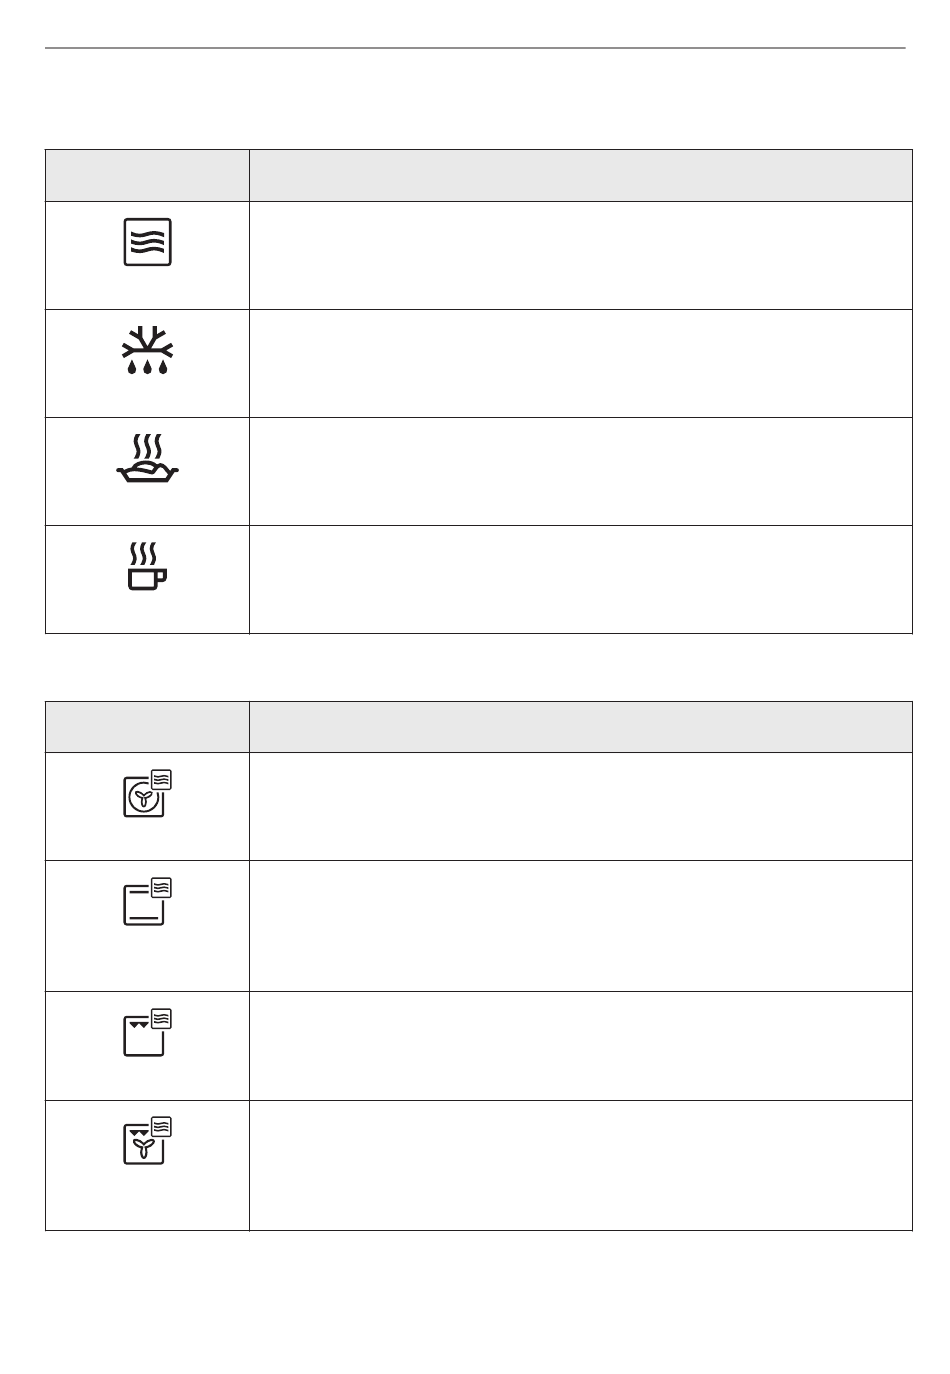Click the empty cell beside the snowflake defrost icon
950x1374 pixels.
tap(581, 363)
